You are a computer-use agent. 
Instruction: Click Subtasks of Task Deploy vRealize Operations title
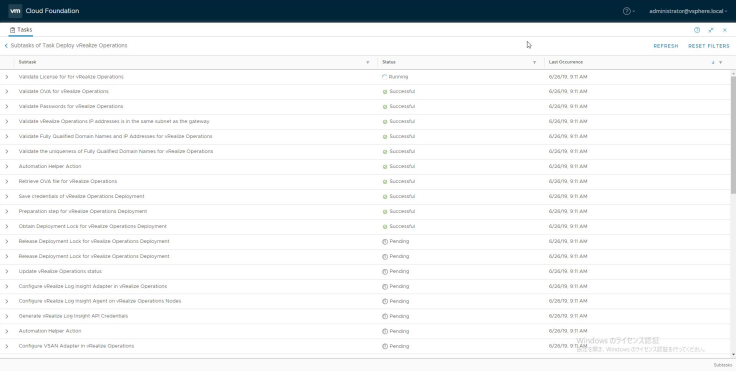pos(69,46)
